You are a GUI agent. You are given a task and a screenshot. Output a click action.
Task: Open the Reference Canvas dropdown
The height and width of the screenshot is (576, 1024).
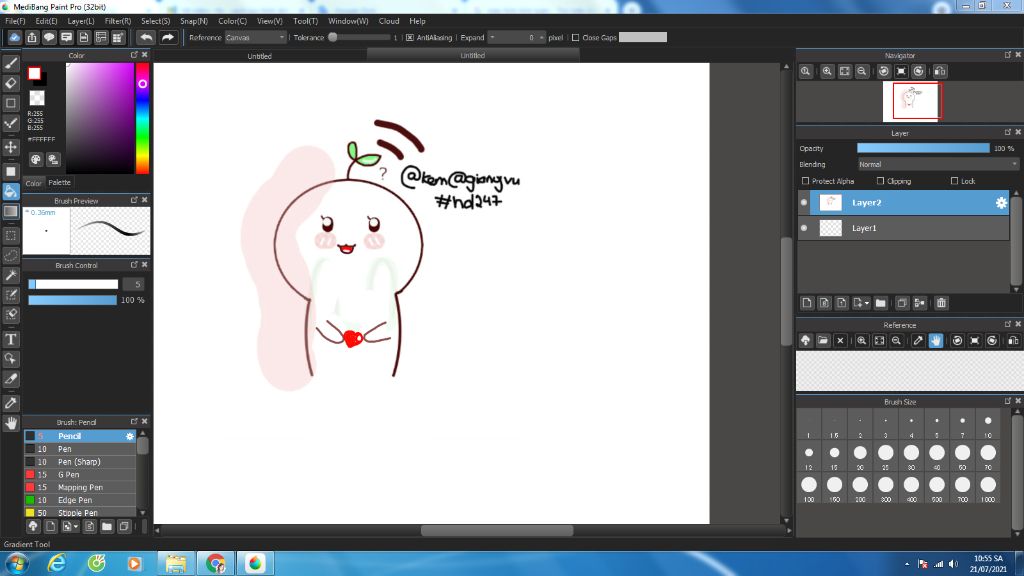click(255, 38)
